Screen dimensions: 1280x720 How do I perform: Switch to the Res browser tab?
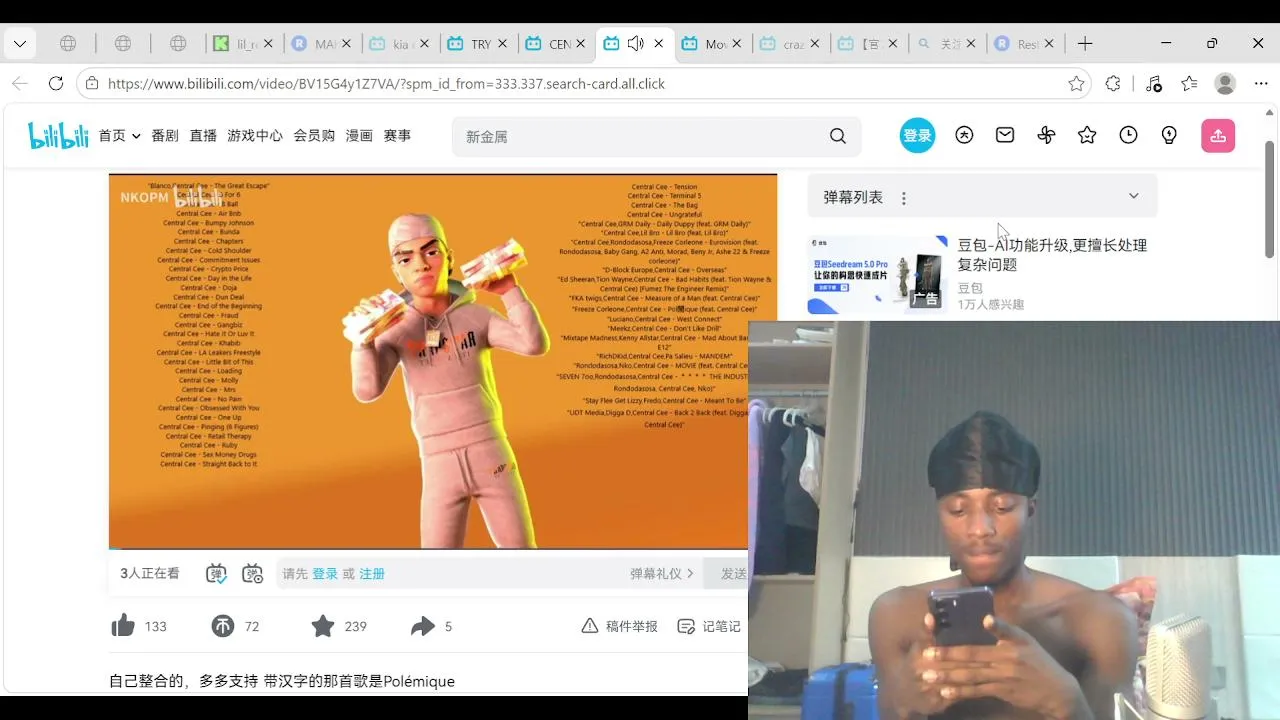coord(1023,44)
